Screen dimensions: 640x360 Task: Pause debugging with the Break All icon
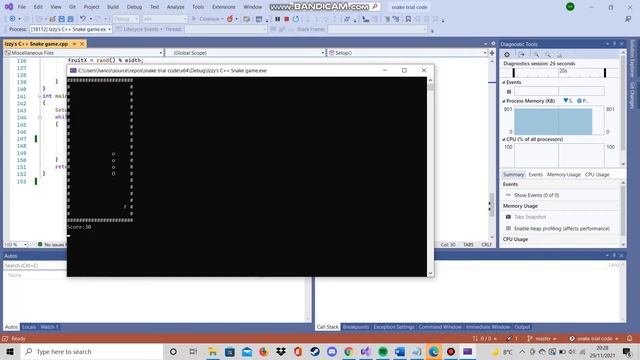tap(278, 19)
